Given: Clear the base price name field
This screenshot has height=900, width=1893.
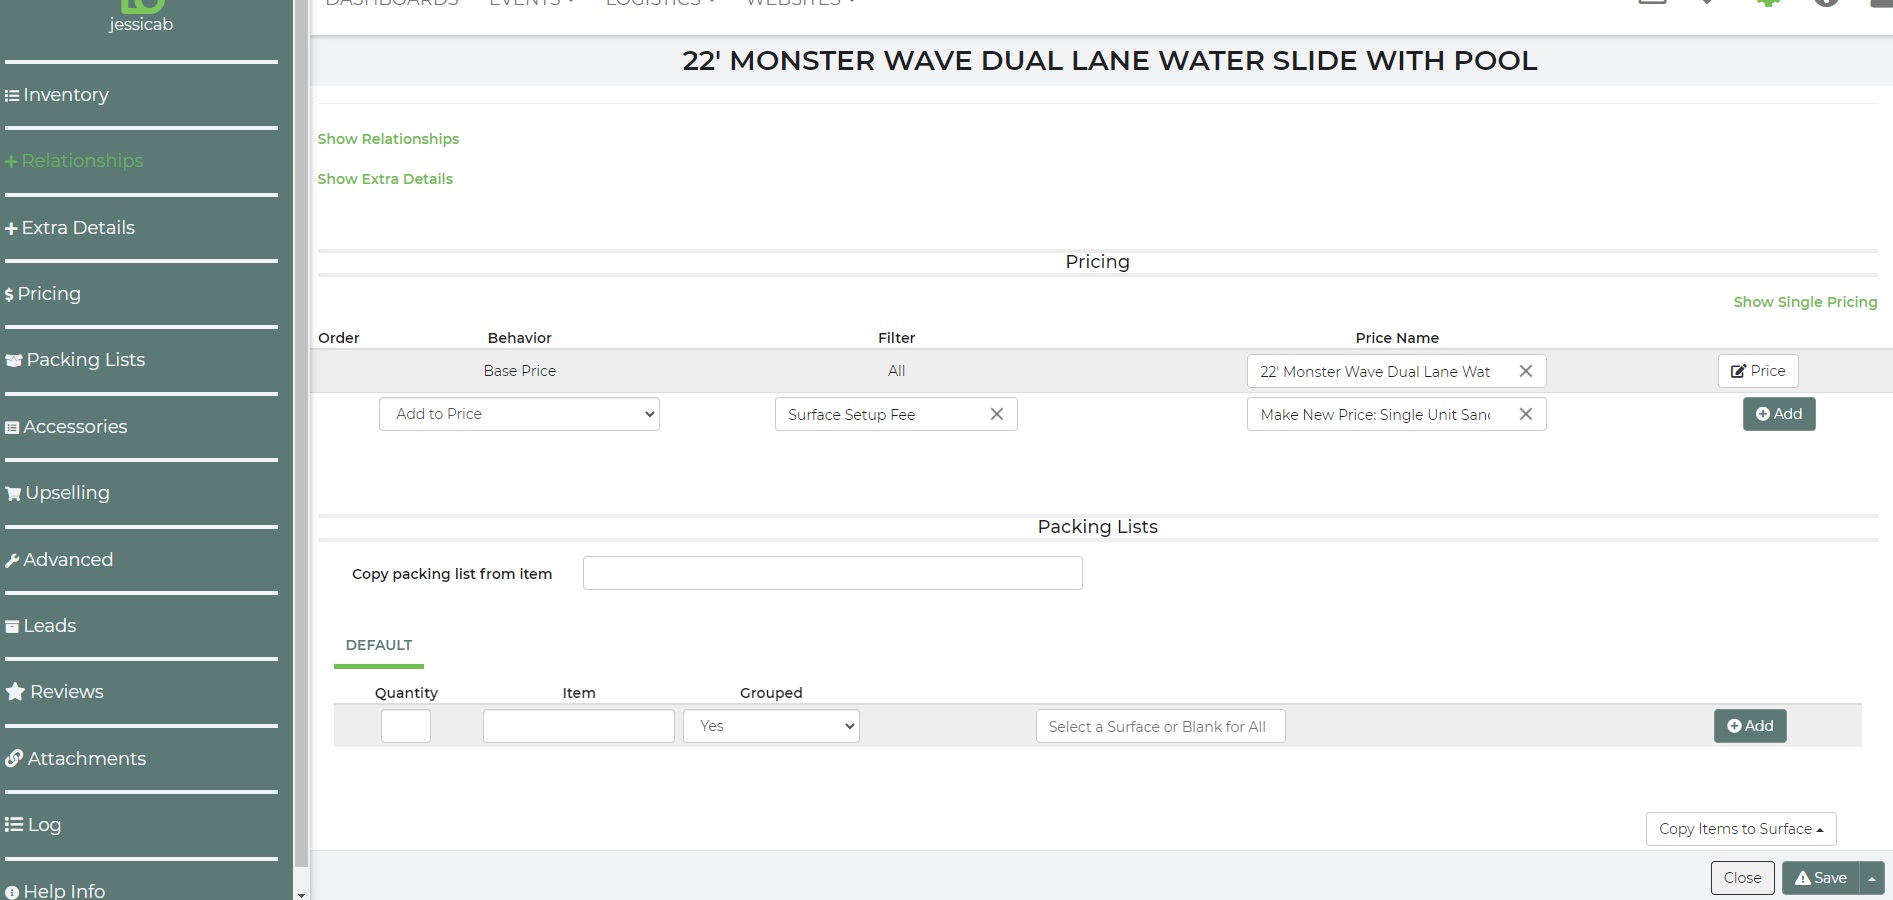Looking at the screenshot, I should click(x=1525, y=371).
